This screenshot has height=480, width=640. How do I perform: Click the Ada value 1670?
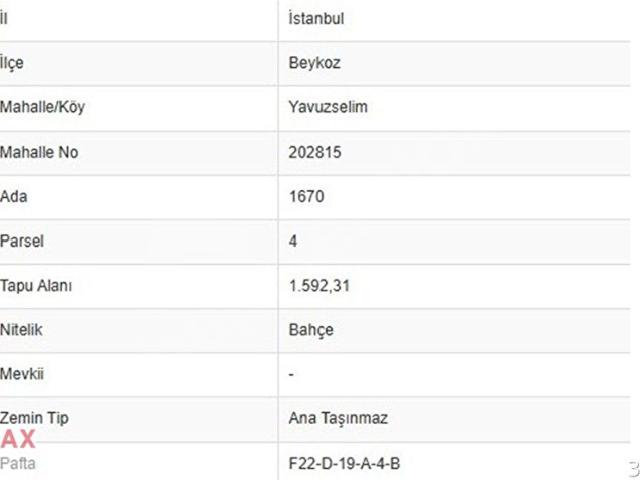click(x=306, y=196)
